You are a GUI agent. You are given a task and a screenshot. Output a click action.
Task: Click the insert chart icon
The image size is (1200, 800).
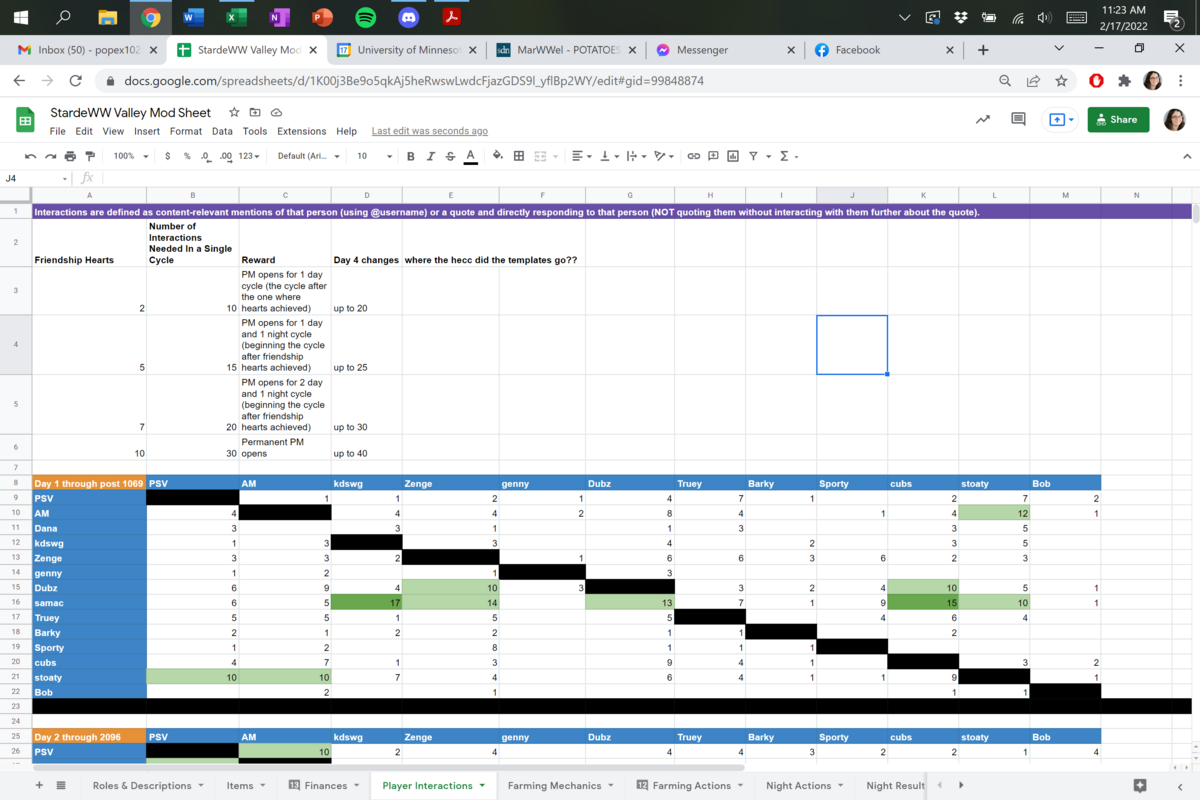click(x=733, y=156)
